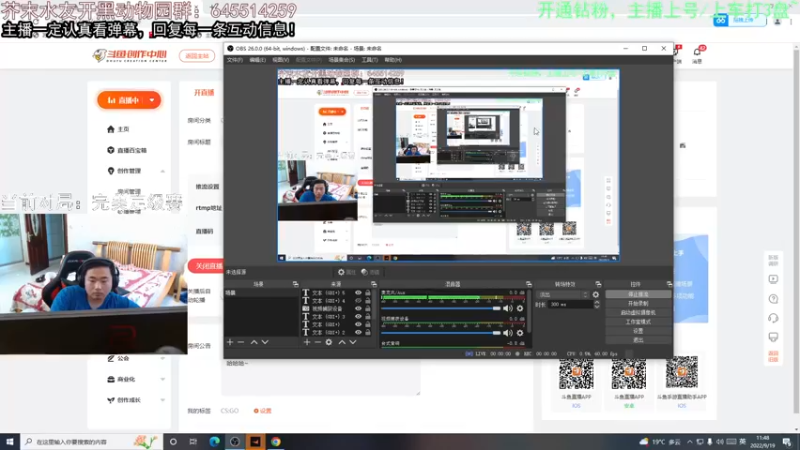Toggle lock on source 文本 (GDI+) 5
Screen dimensions: 800x450
368,293
